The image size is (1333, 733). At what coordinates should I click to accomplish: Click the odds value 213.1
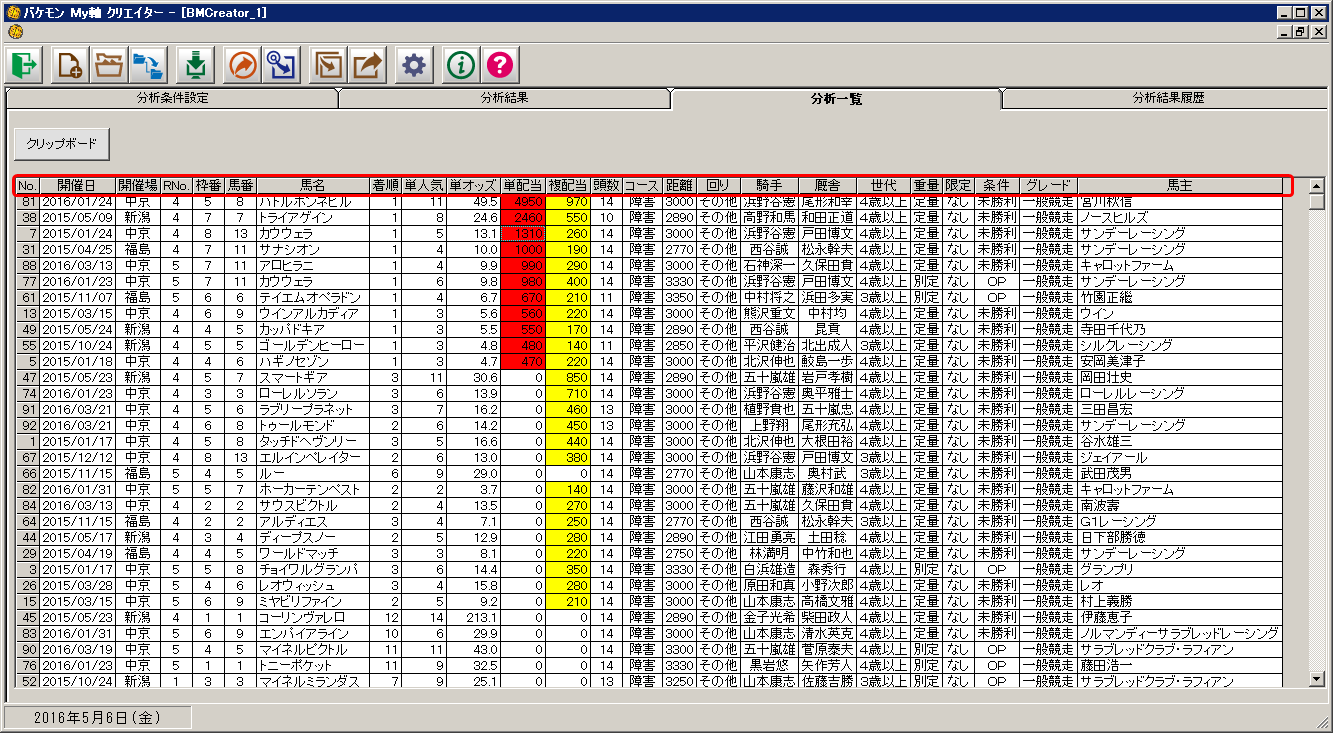click(x=473, y=617)
